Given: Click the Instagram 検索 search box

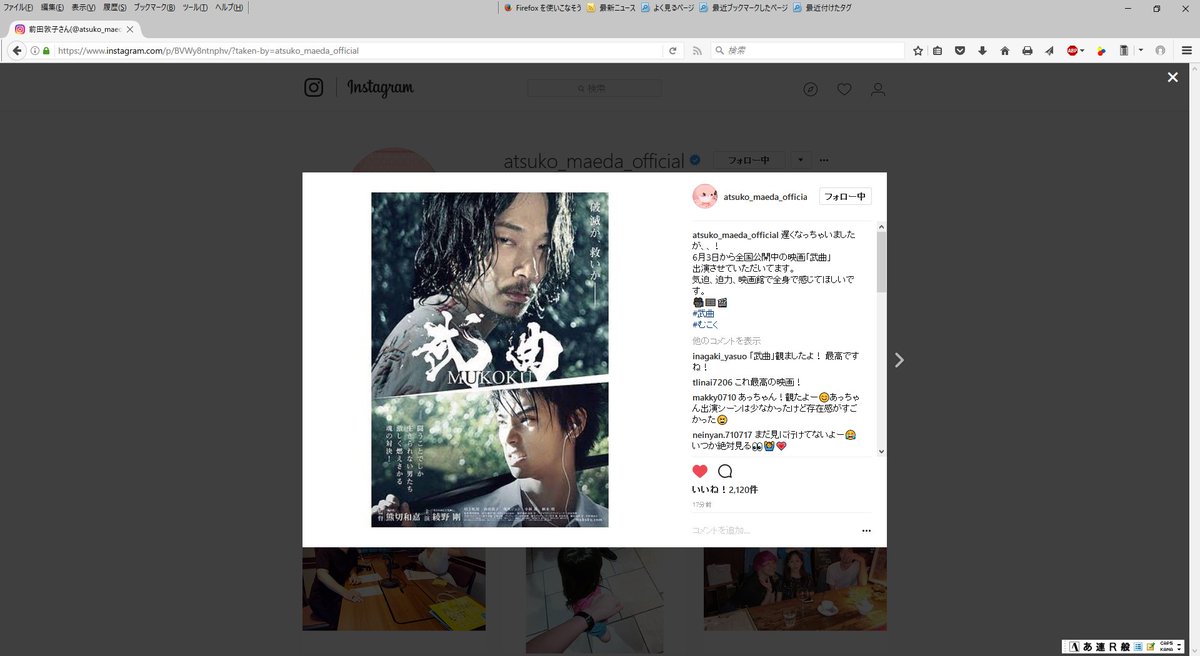Looking at the screenshot, I should point(594,89).
